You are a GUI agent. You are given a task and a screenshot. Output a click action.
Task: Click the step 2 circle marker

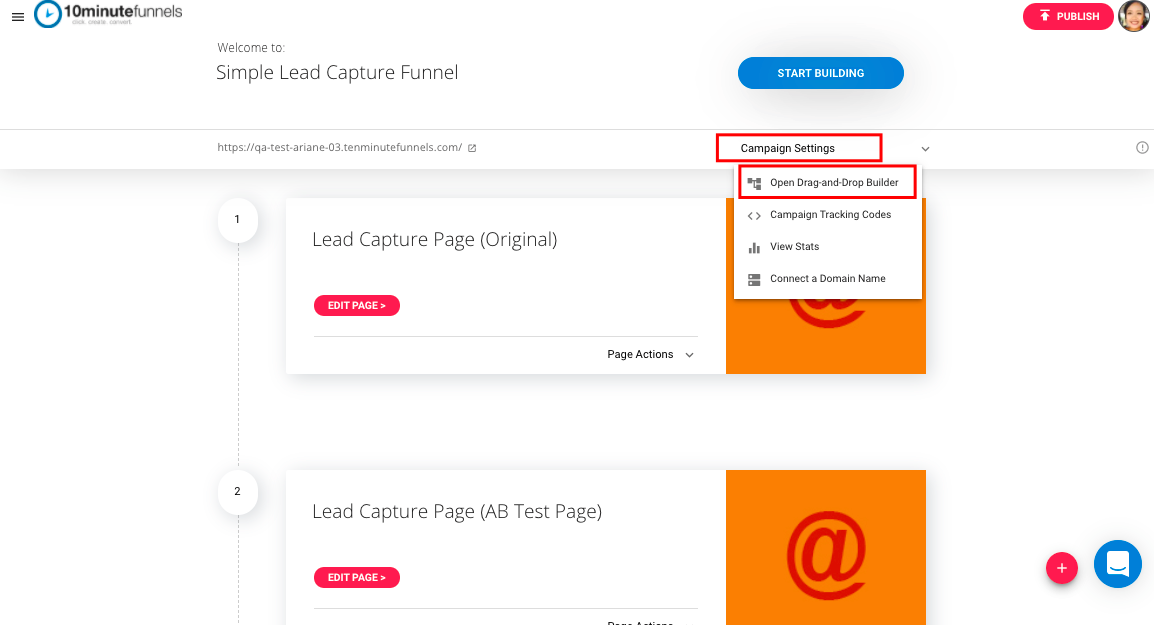[x=237, y=492]
